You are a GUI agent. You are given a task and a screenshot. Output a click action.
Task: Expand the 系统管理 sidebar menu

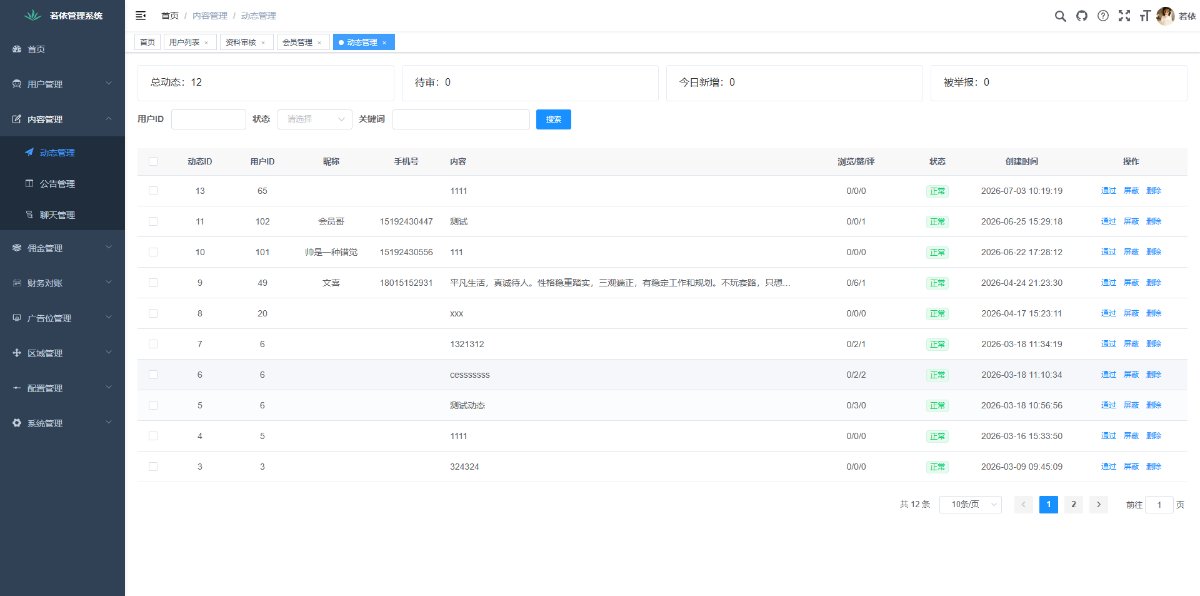[62, 423]
